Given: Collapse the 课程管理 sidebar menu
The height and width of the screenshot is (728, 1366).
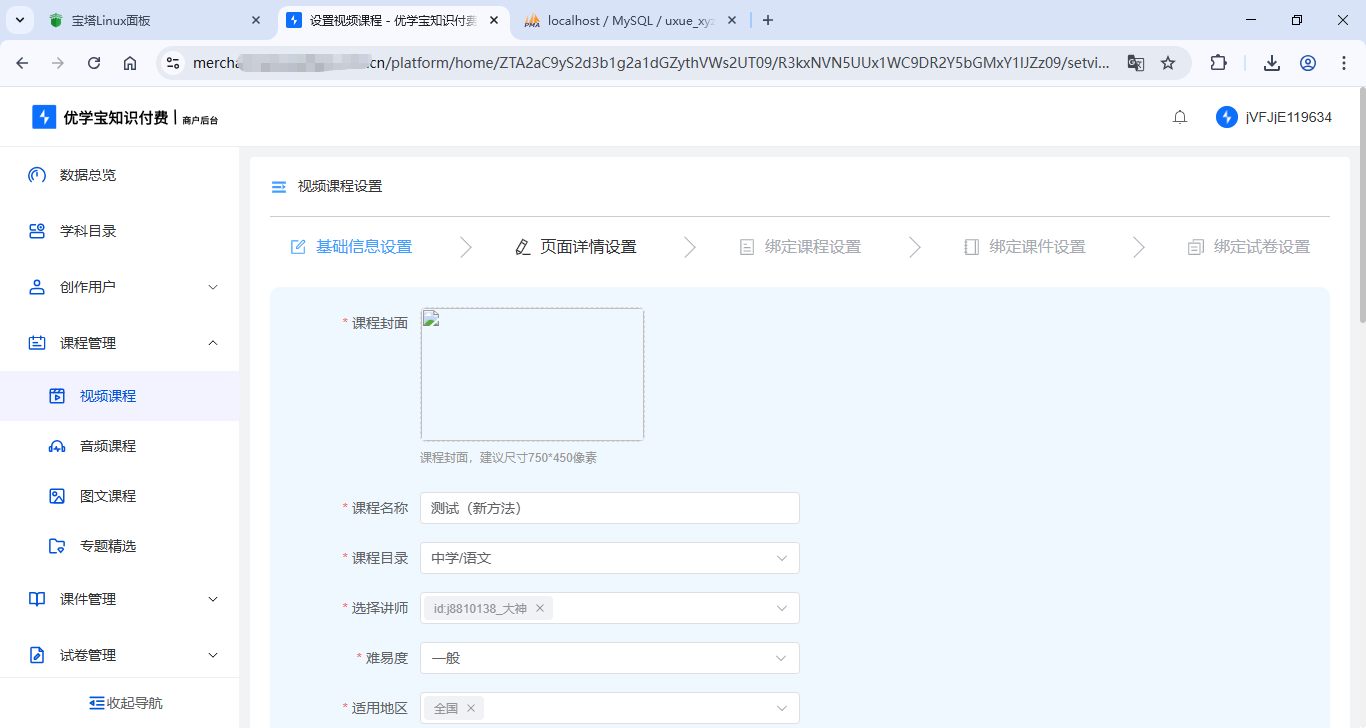Looking at the screenshot, I should click(120, 343).
